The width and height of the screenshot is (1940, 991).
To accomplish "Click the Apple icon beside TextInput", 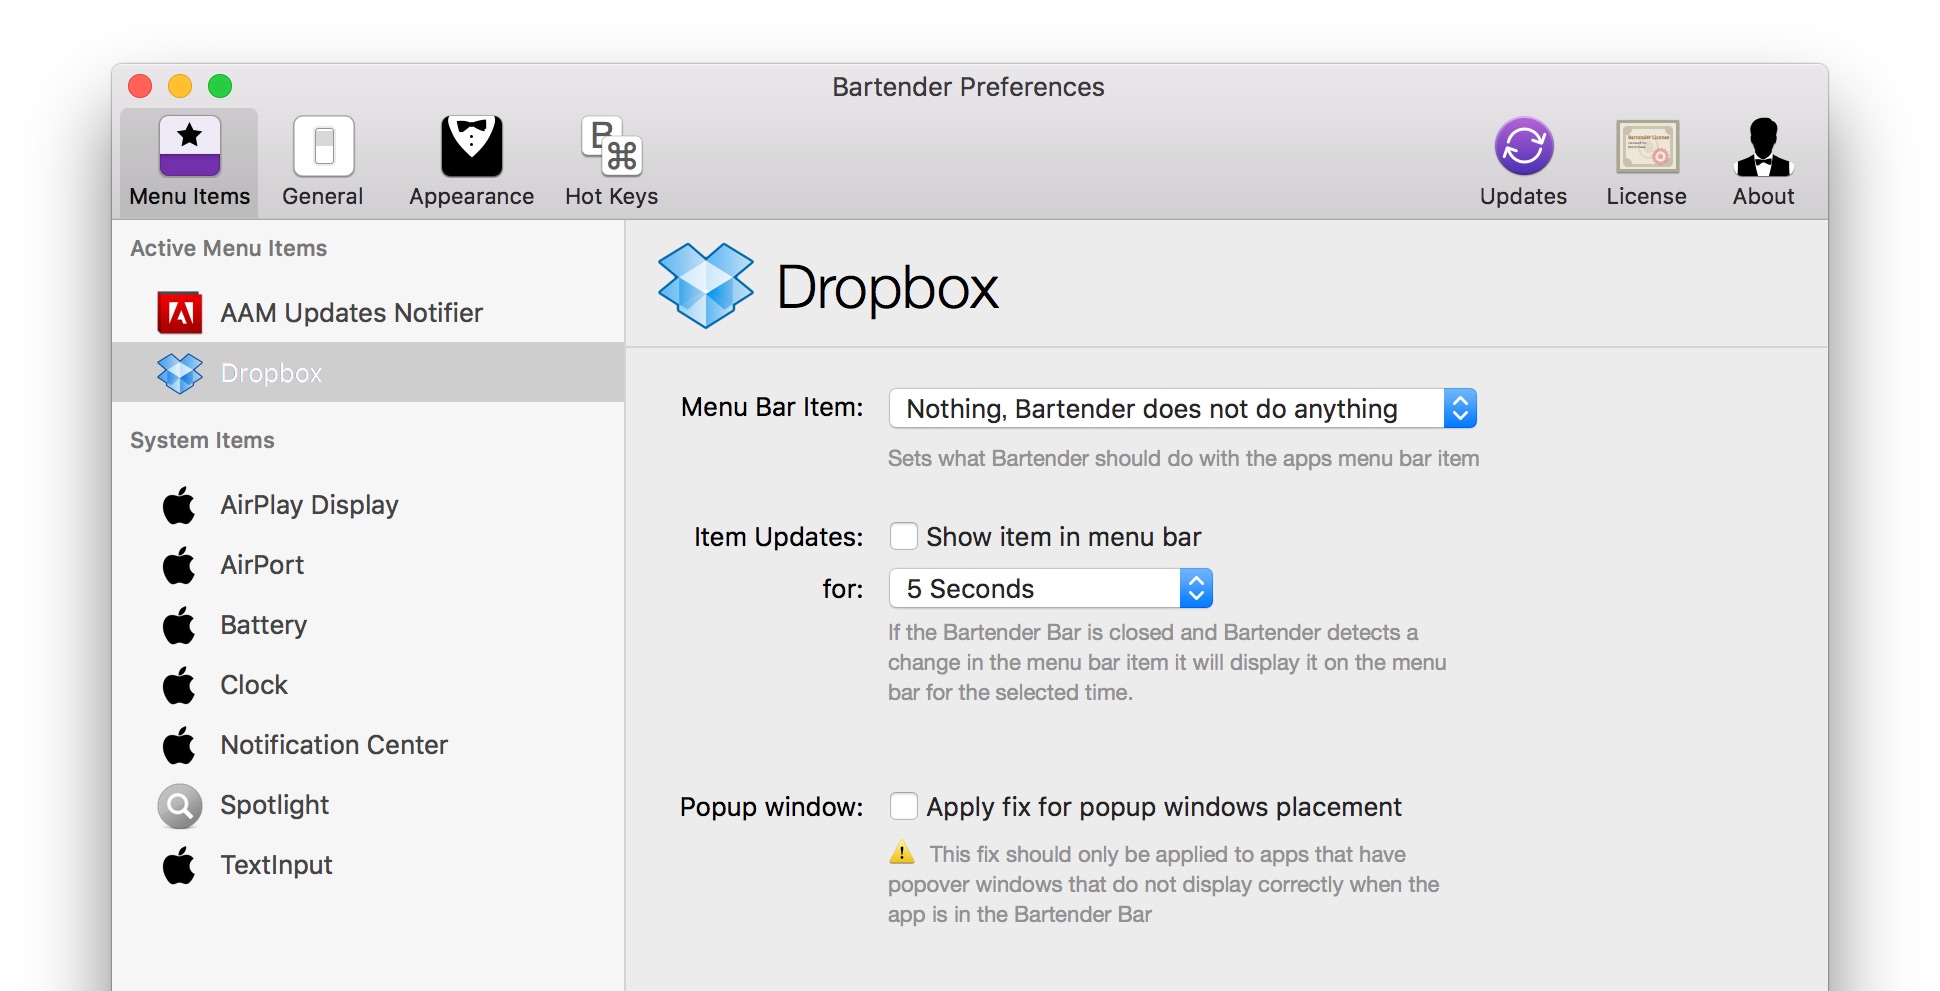I will click(180, 865).
